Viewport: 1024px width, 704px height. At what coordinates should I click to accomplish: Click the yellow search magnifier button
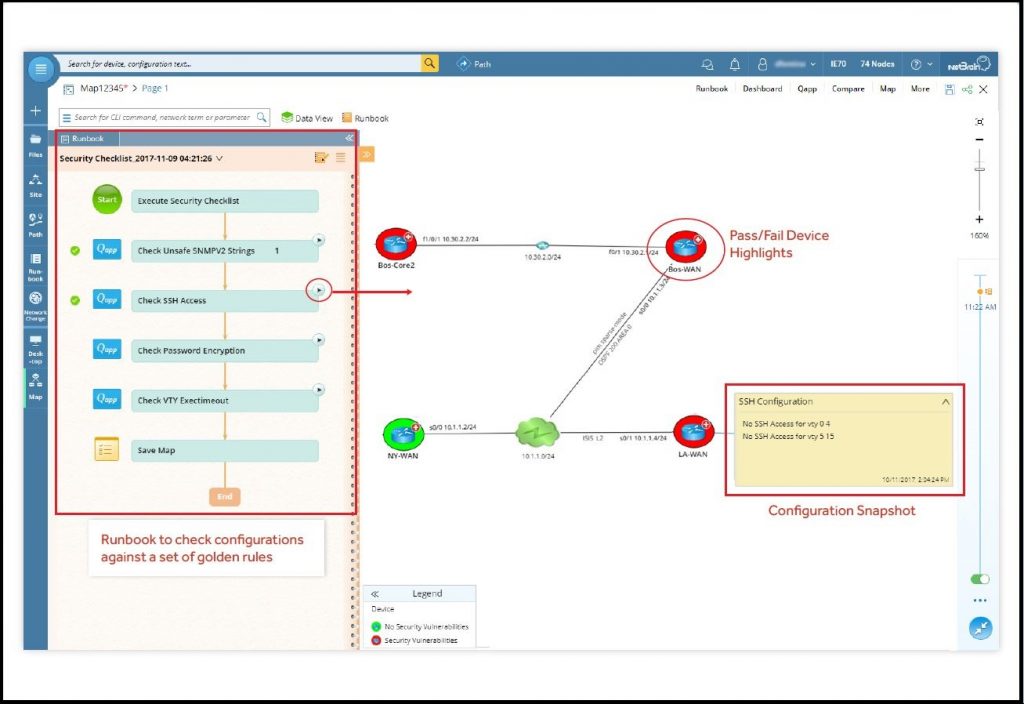coord(429,63)
